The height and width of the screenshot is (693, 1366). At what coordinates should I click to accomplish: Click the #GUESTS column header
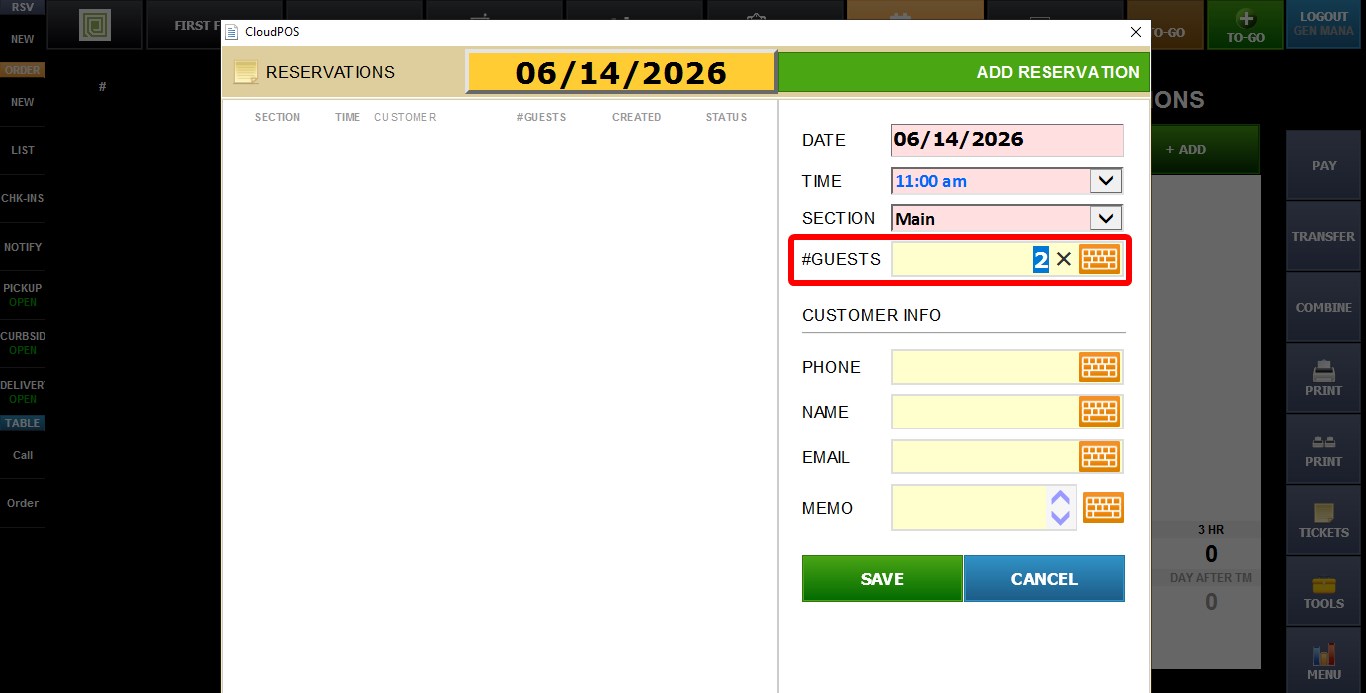541,117
